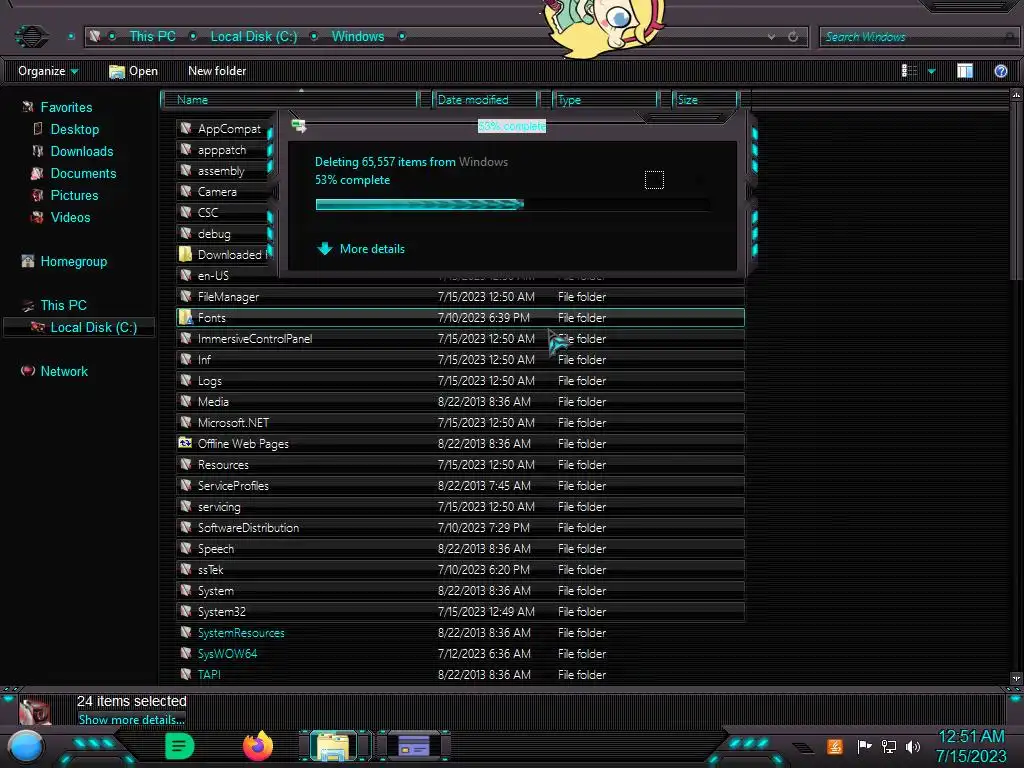Open Desktop in the navigation pane

tap(74, 129)
